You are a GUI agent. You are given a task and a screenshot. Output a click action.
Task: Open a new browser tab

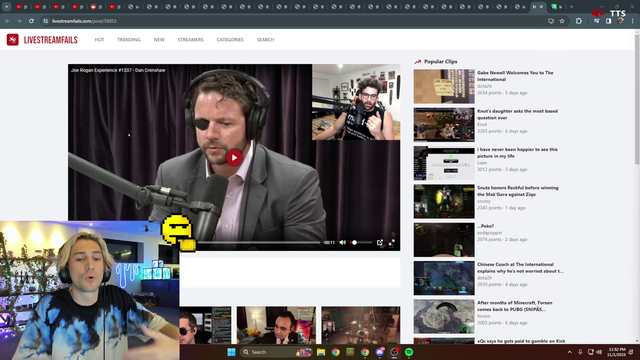(571, 7)
